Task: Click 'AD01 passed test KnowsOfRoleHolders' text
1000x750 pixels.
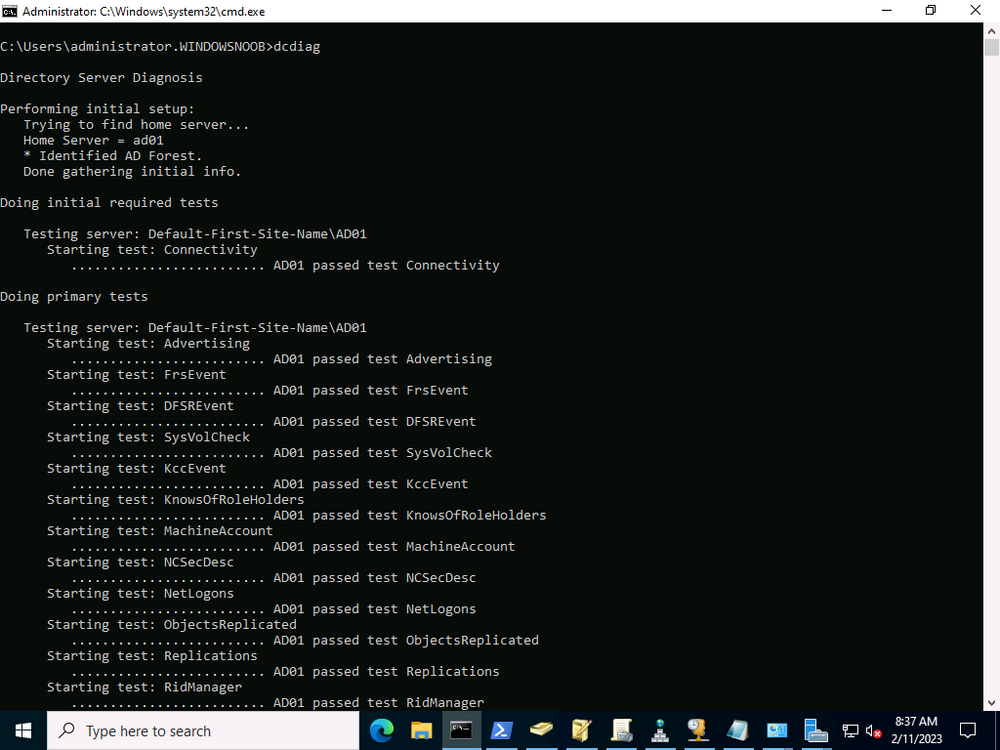Action: (409, 515)
